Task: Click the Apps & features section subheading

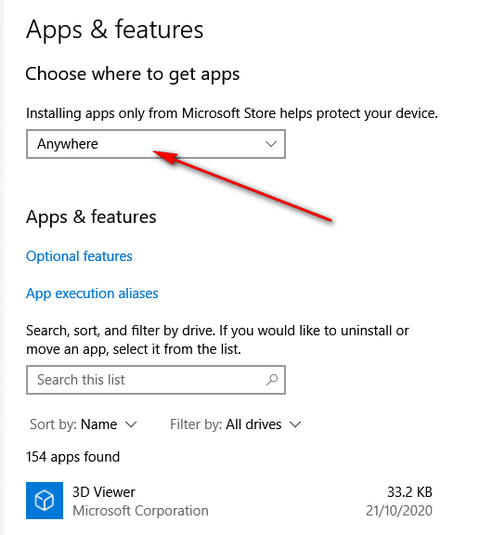Action: (x=91, y=217)
